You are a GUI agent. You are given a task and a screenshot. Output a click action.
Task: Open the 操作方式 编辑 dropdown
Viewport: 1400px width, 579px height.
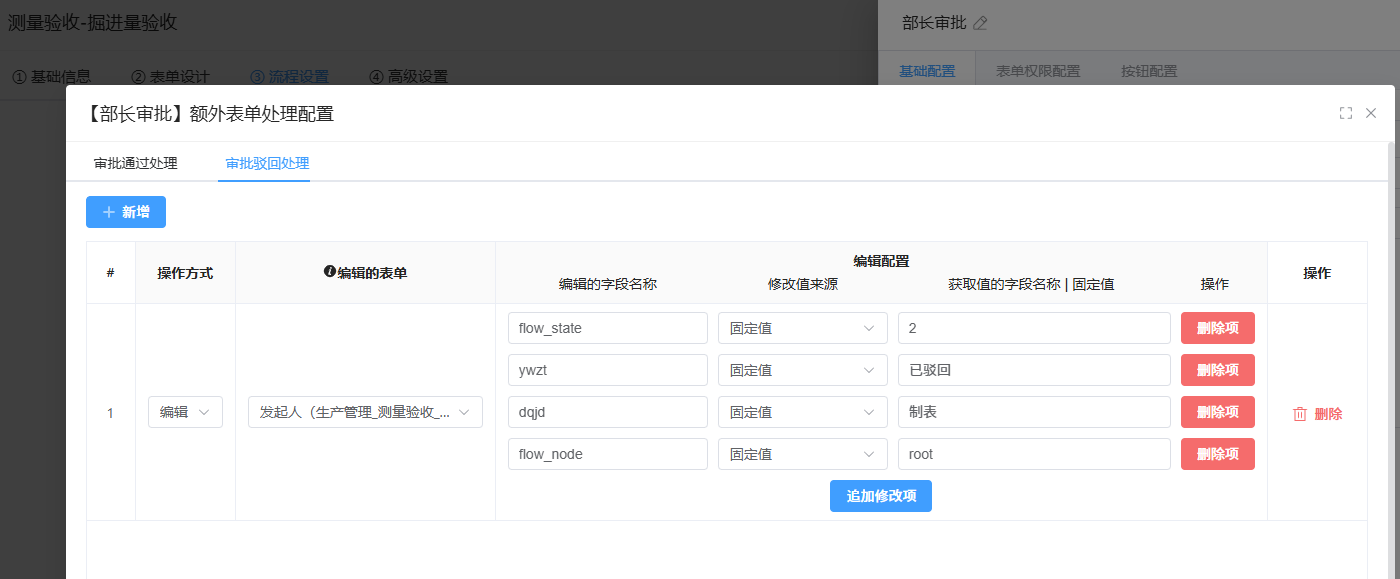click(185, 412)
